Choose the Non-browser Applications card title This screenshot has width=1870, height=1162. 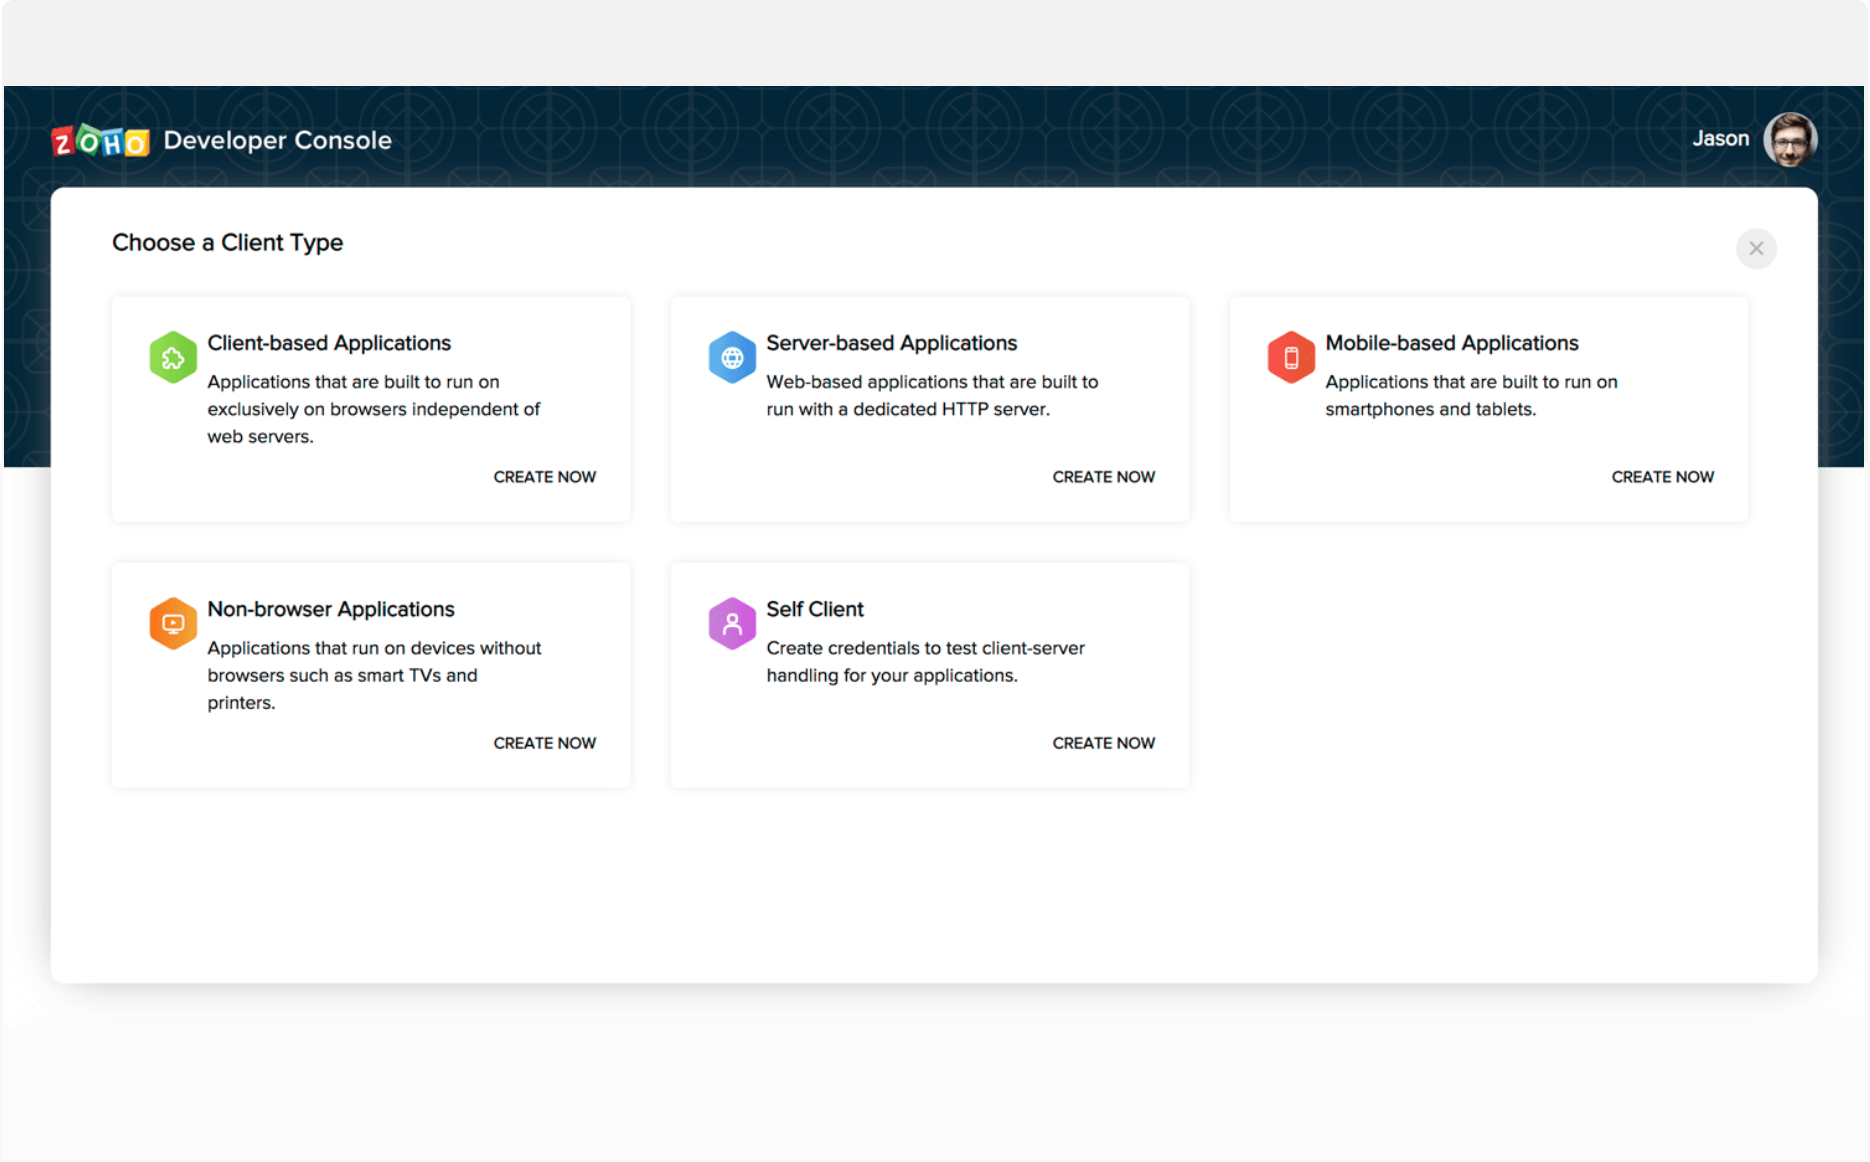[x=330, y=609]
